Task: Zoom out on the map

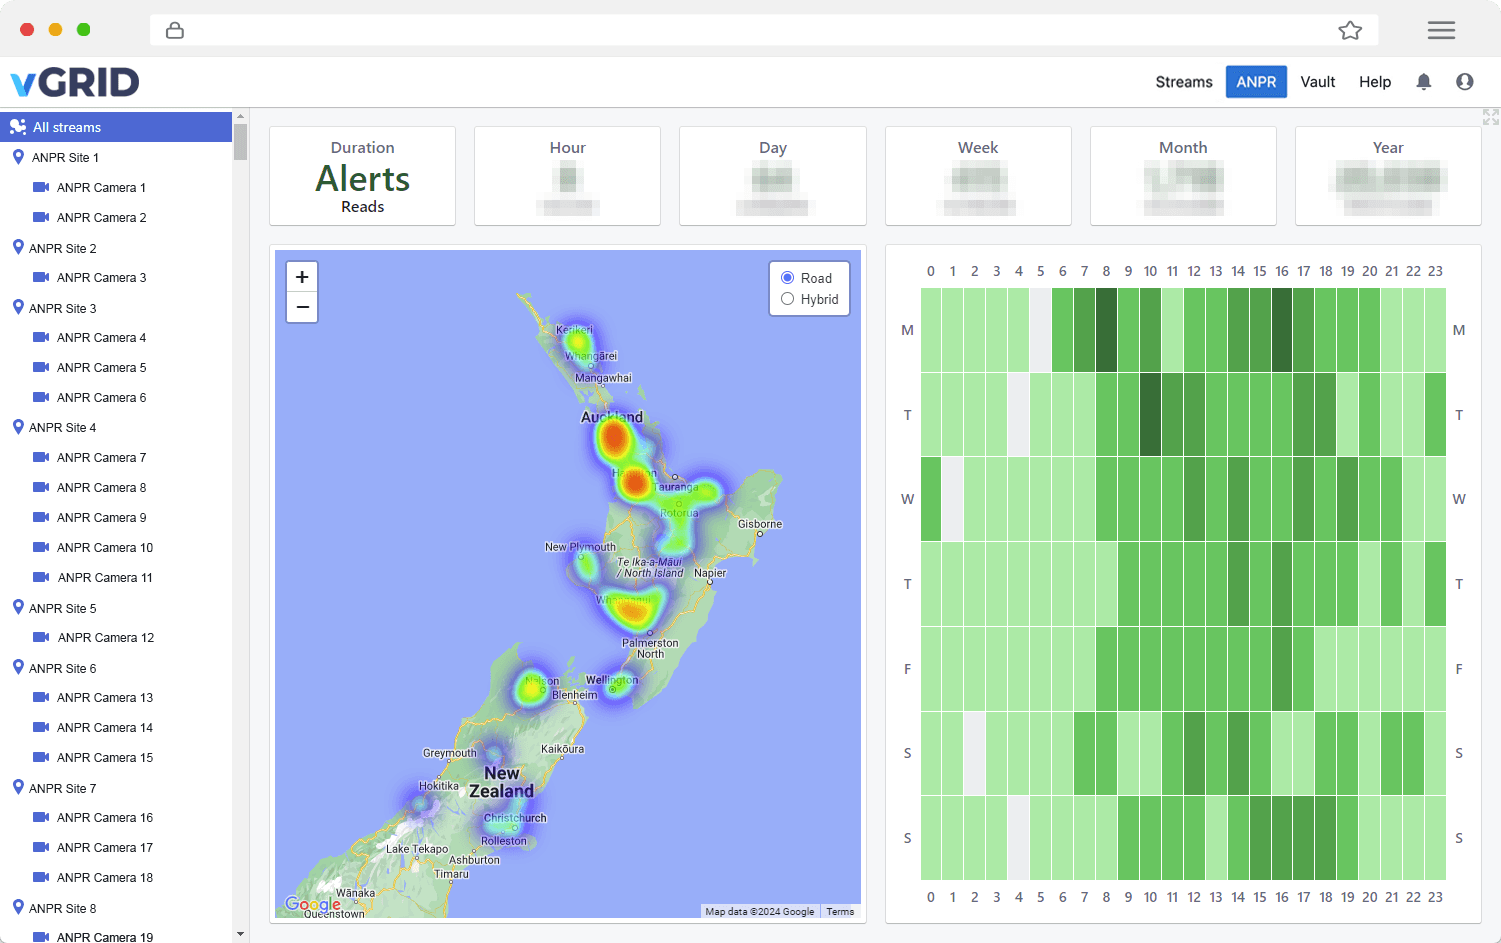Action: pyautogui.click(x=302, y=307)
